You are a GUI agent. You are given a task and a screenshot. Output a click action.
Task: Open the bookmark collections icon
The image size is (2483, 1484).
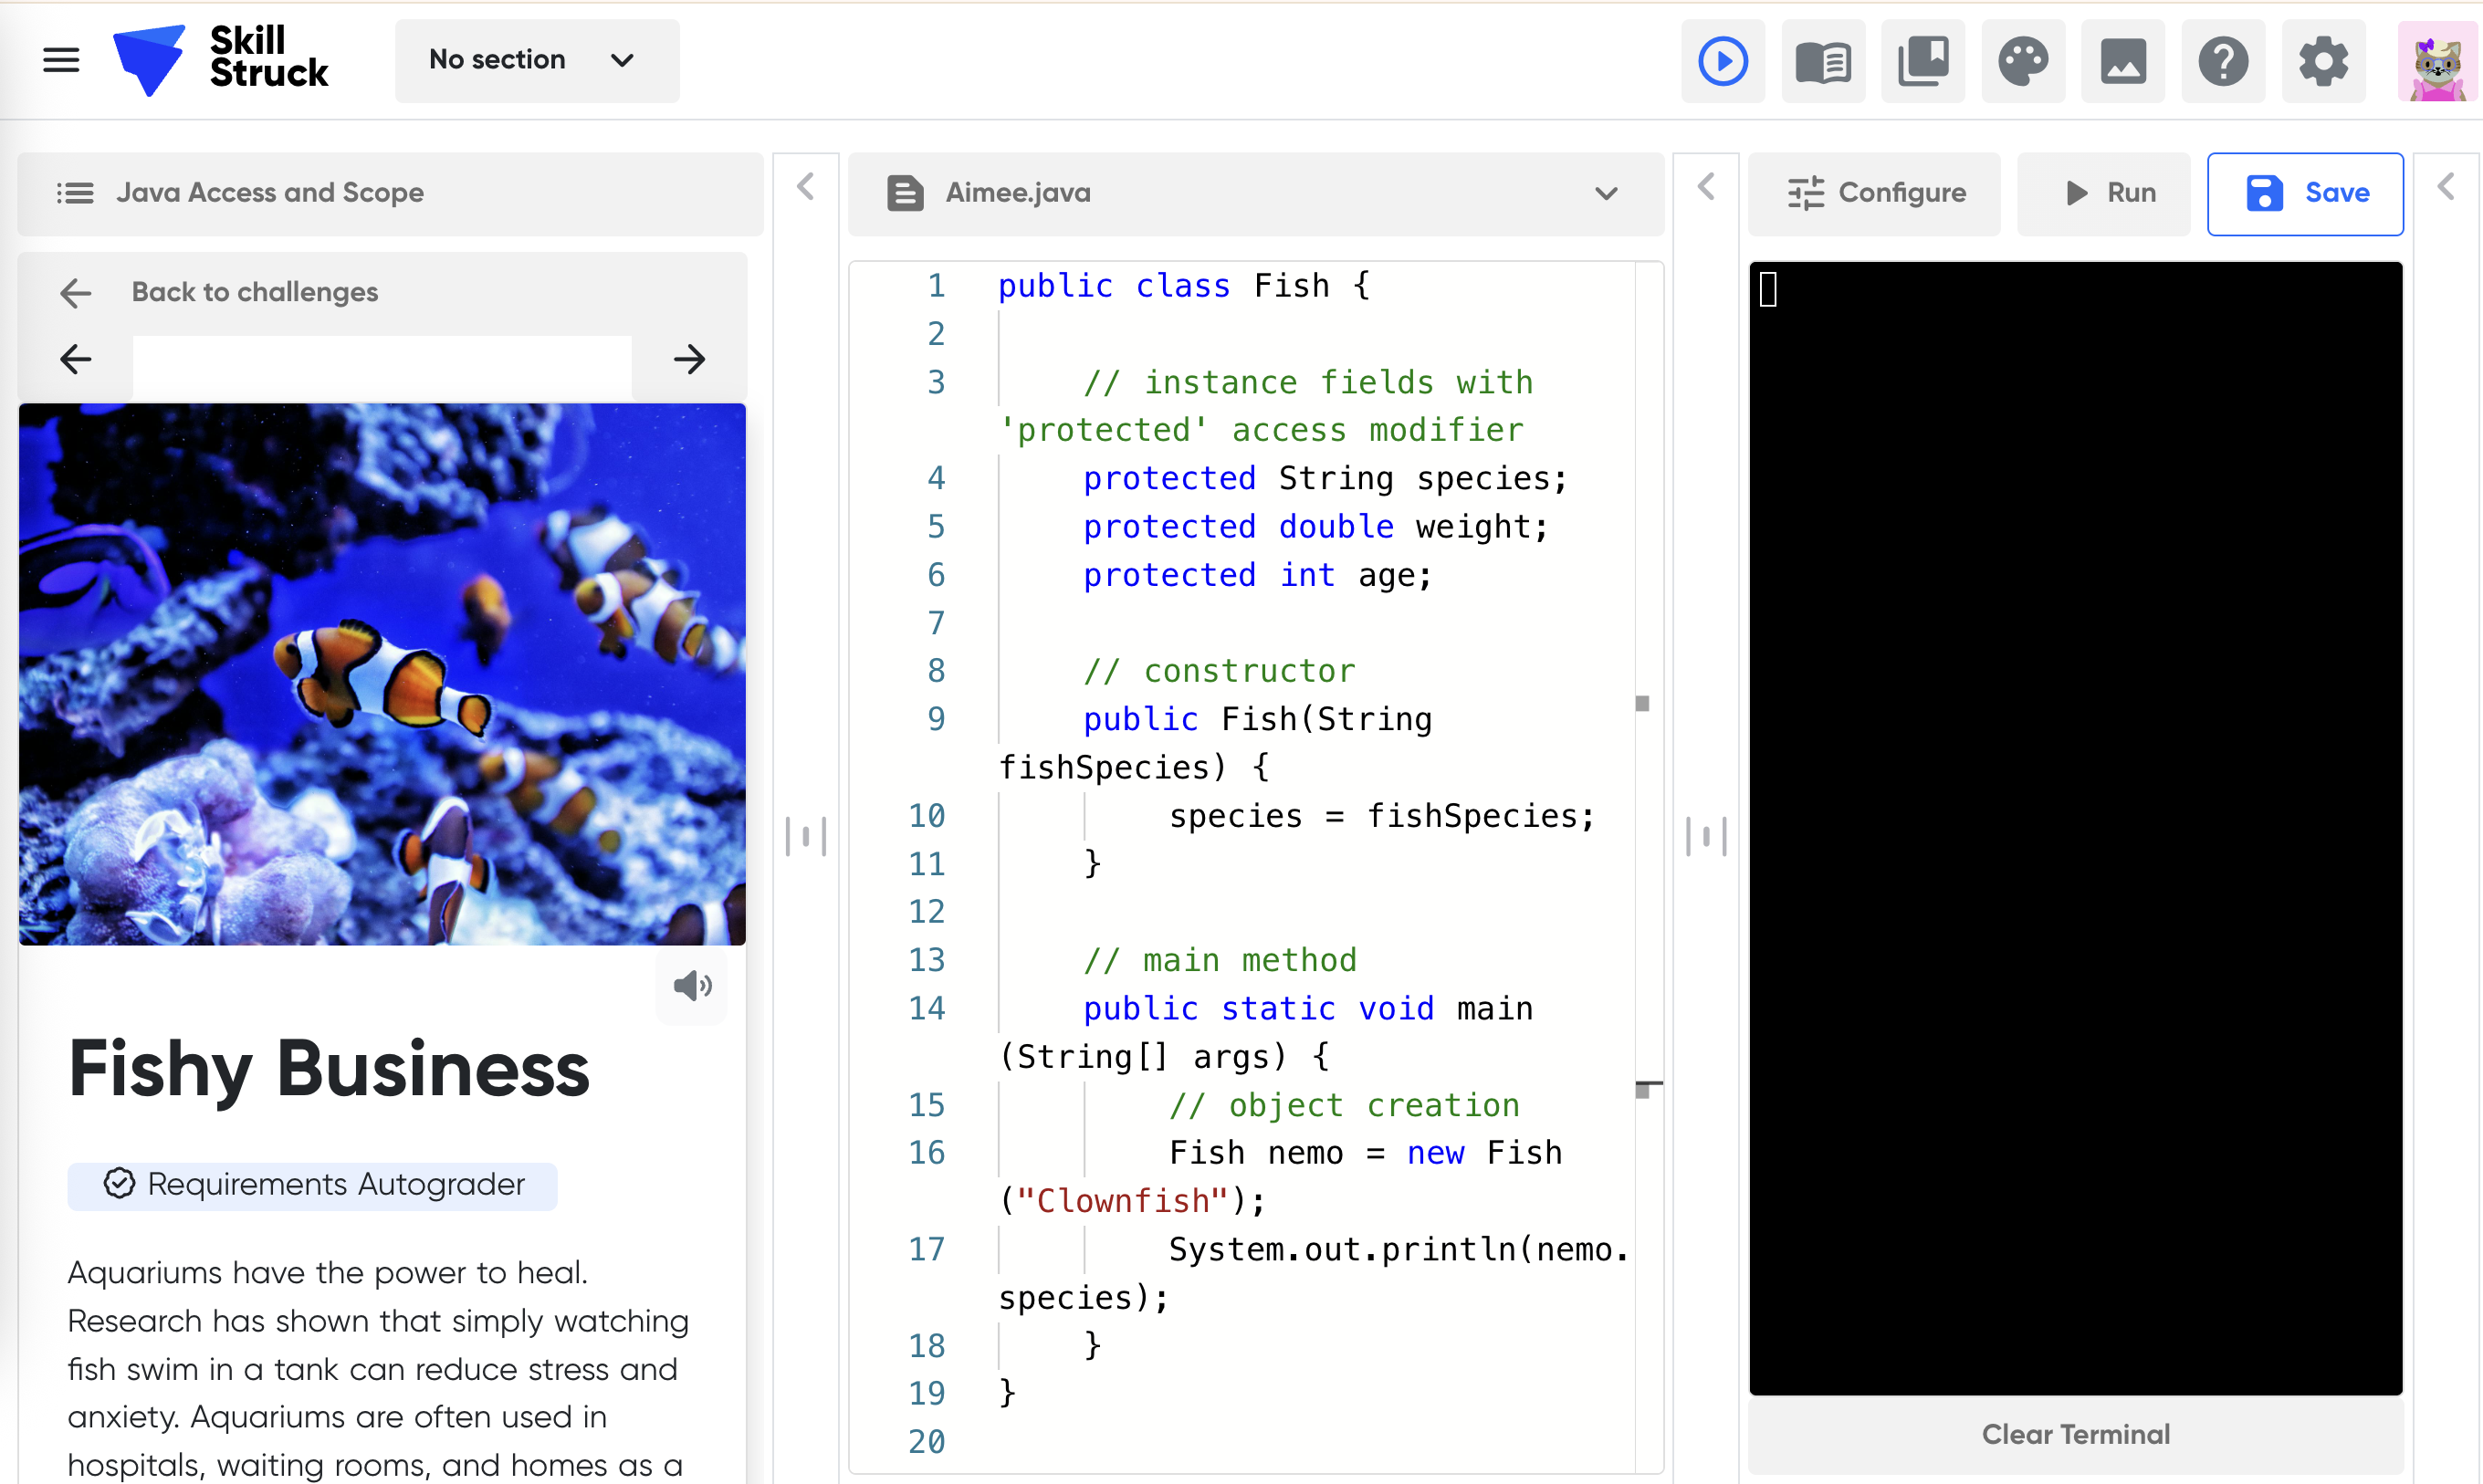pyautogui.click(x=1922, y=62)
